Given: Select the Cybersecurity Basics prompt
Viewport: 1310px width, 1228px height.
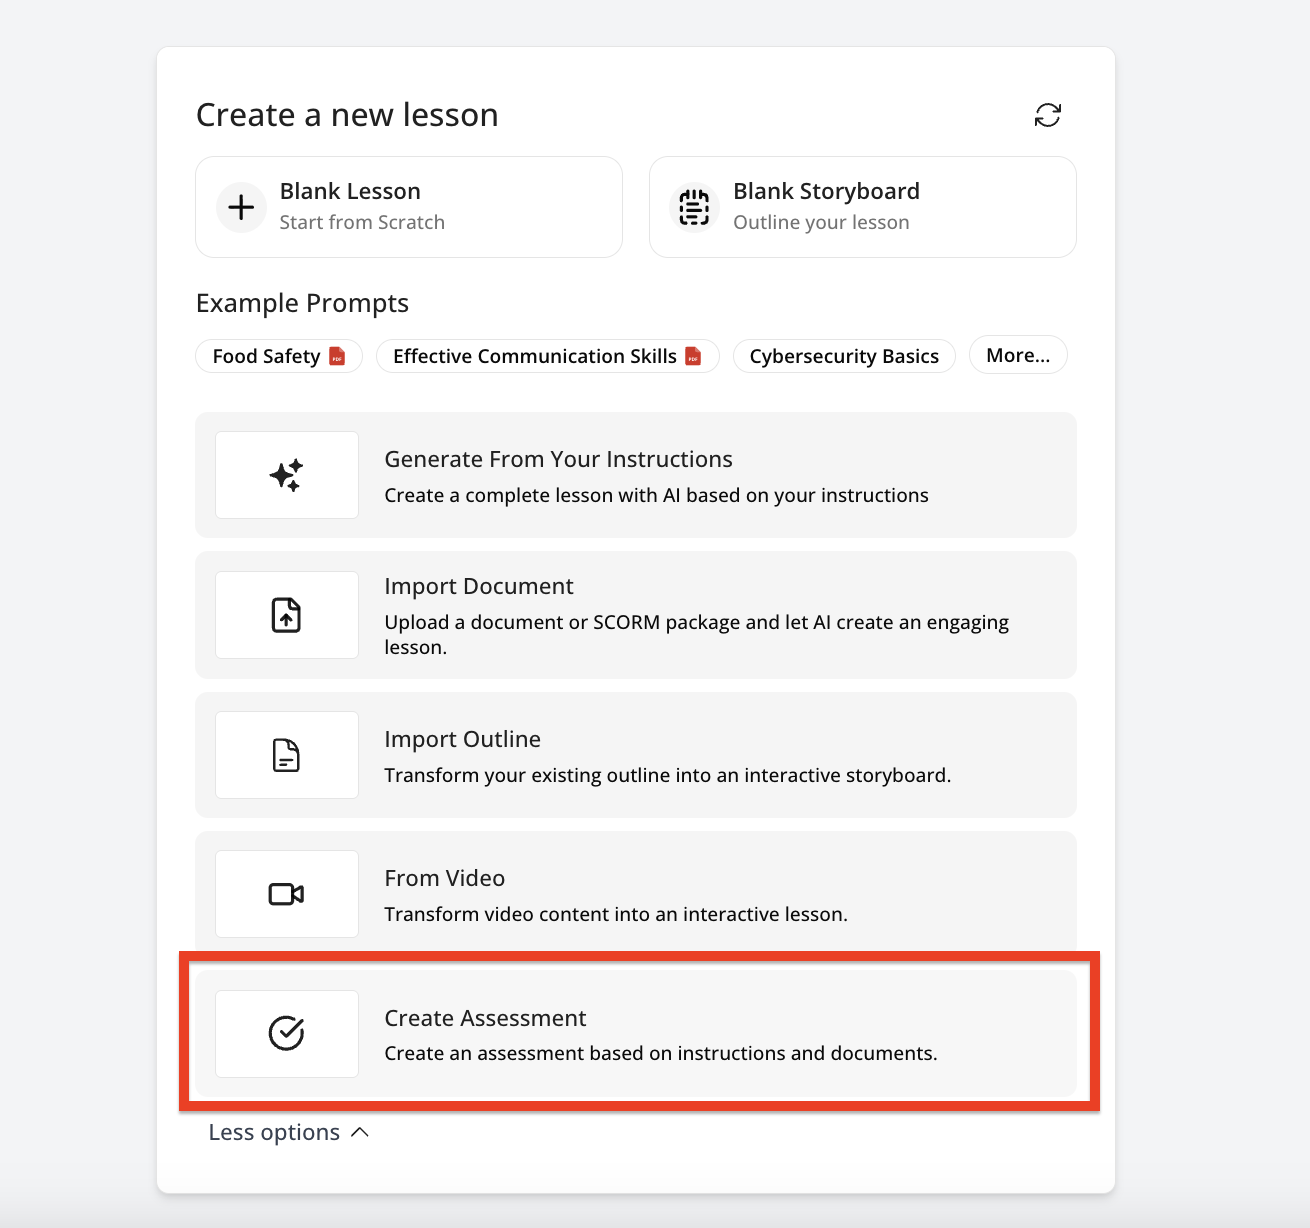Looking at the screenshot, I should 843,356.
